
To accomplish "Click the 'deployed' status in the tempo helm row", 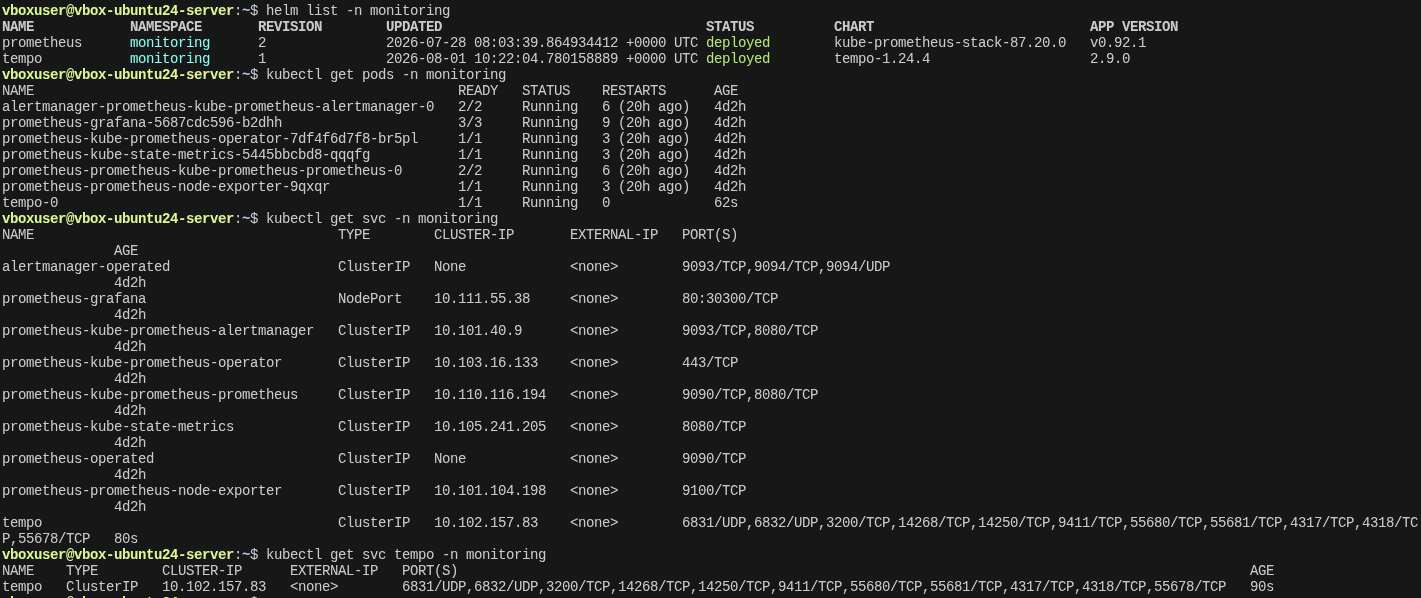I will (x=738, y=59).
